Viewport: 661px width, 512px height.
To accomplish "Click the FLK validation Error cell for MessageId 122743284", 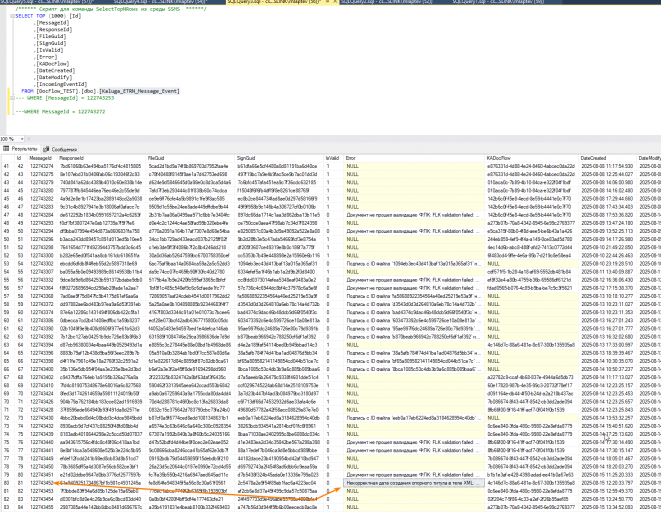I will pos(414,215).
